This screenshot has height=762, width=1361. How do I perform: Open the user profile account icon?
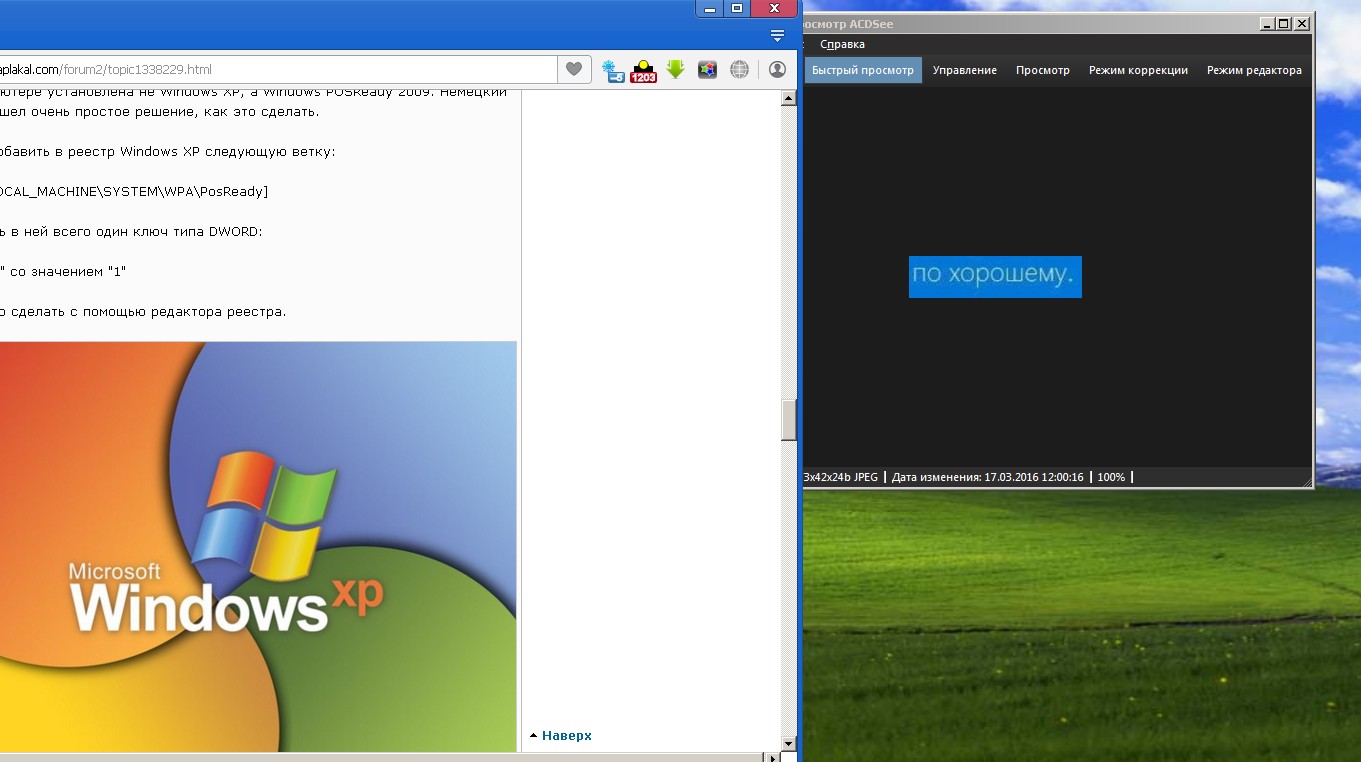click(777, 70)
